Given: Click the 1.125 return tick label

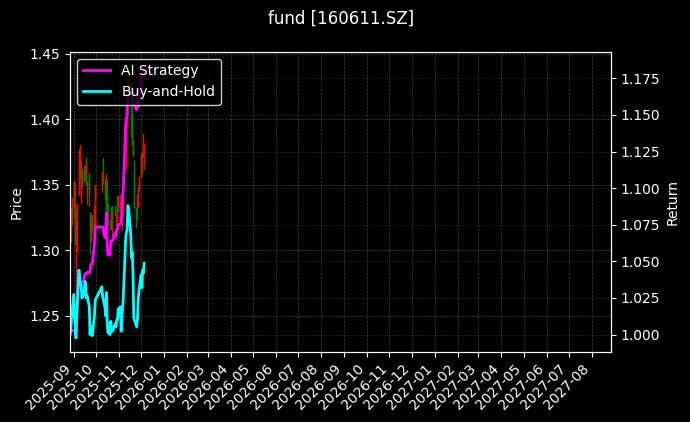Looking at the screenshot, I should click(640, 152).
